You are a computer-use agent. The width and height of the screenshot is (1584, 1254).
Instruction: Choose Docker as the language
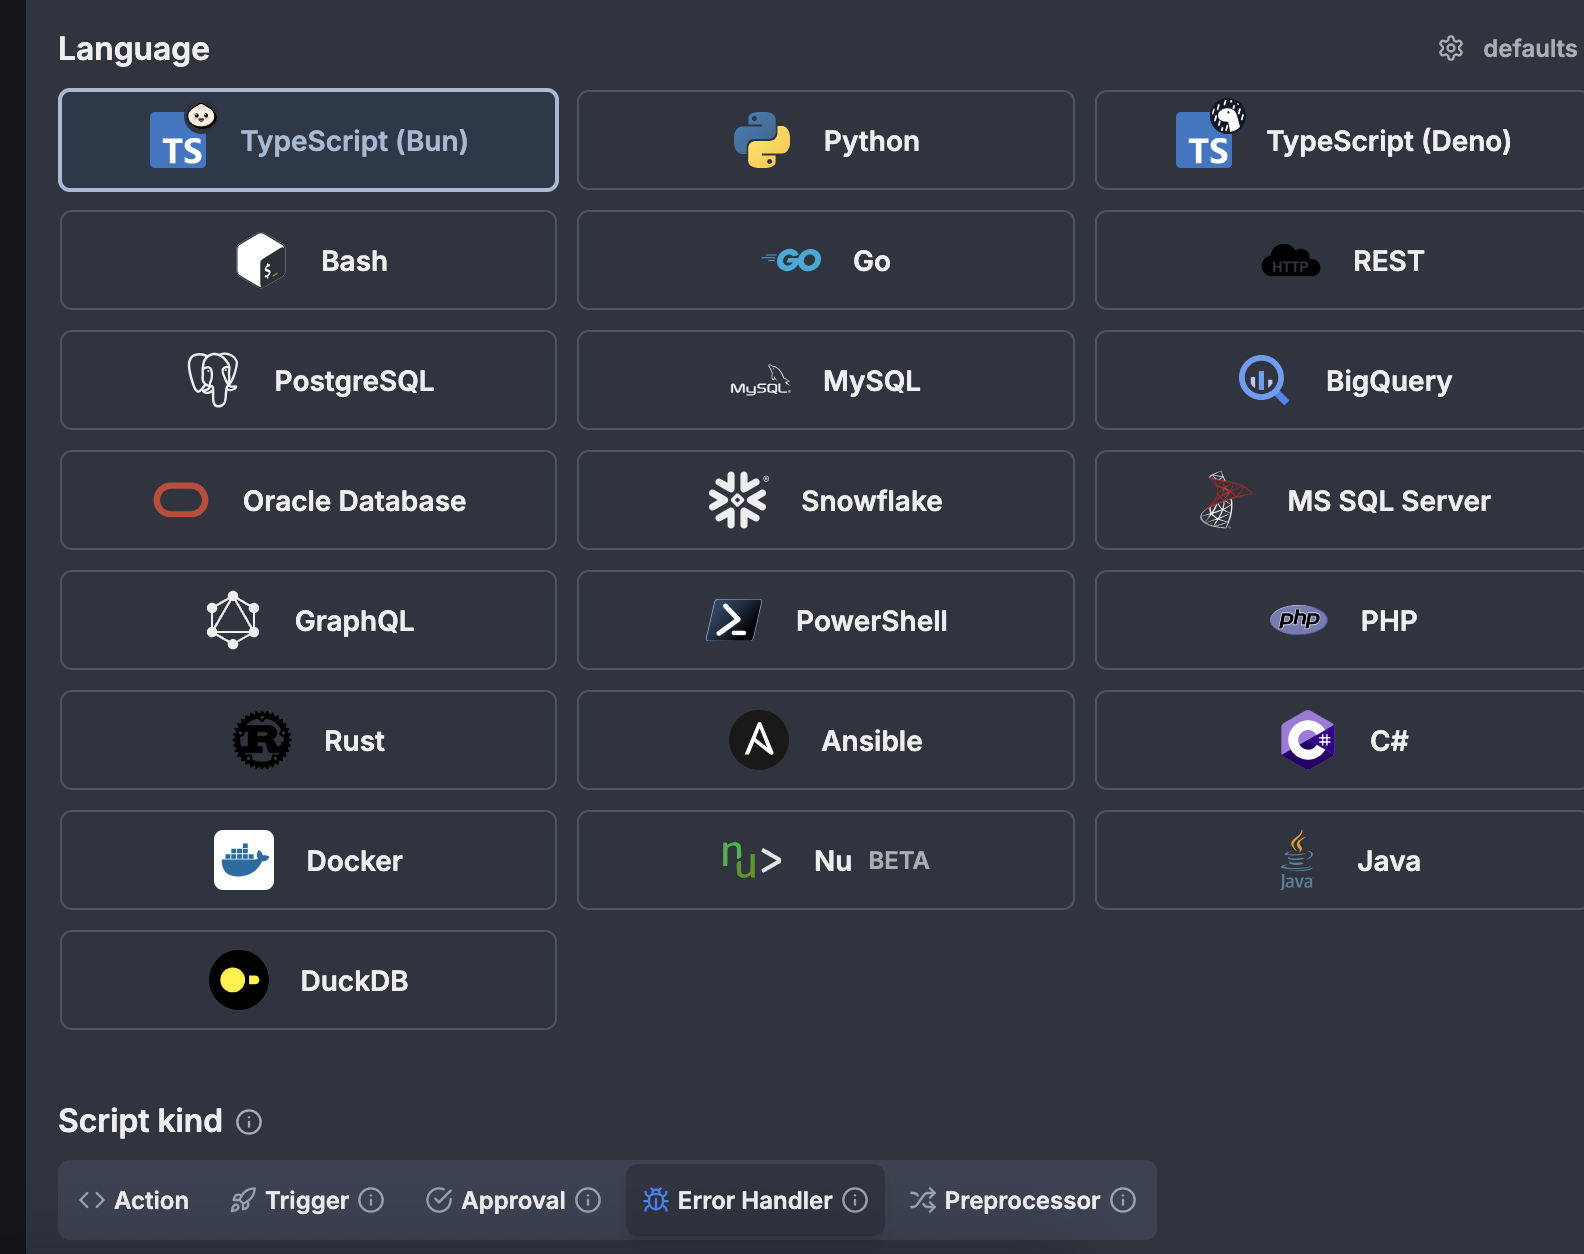coord(308,860)
